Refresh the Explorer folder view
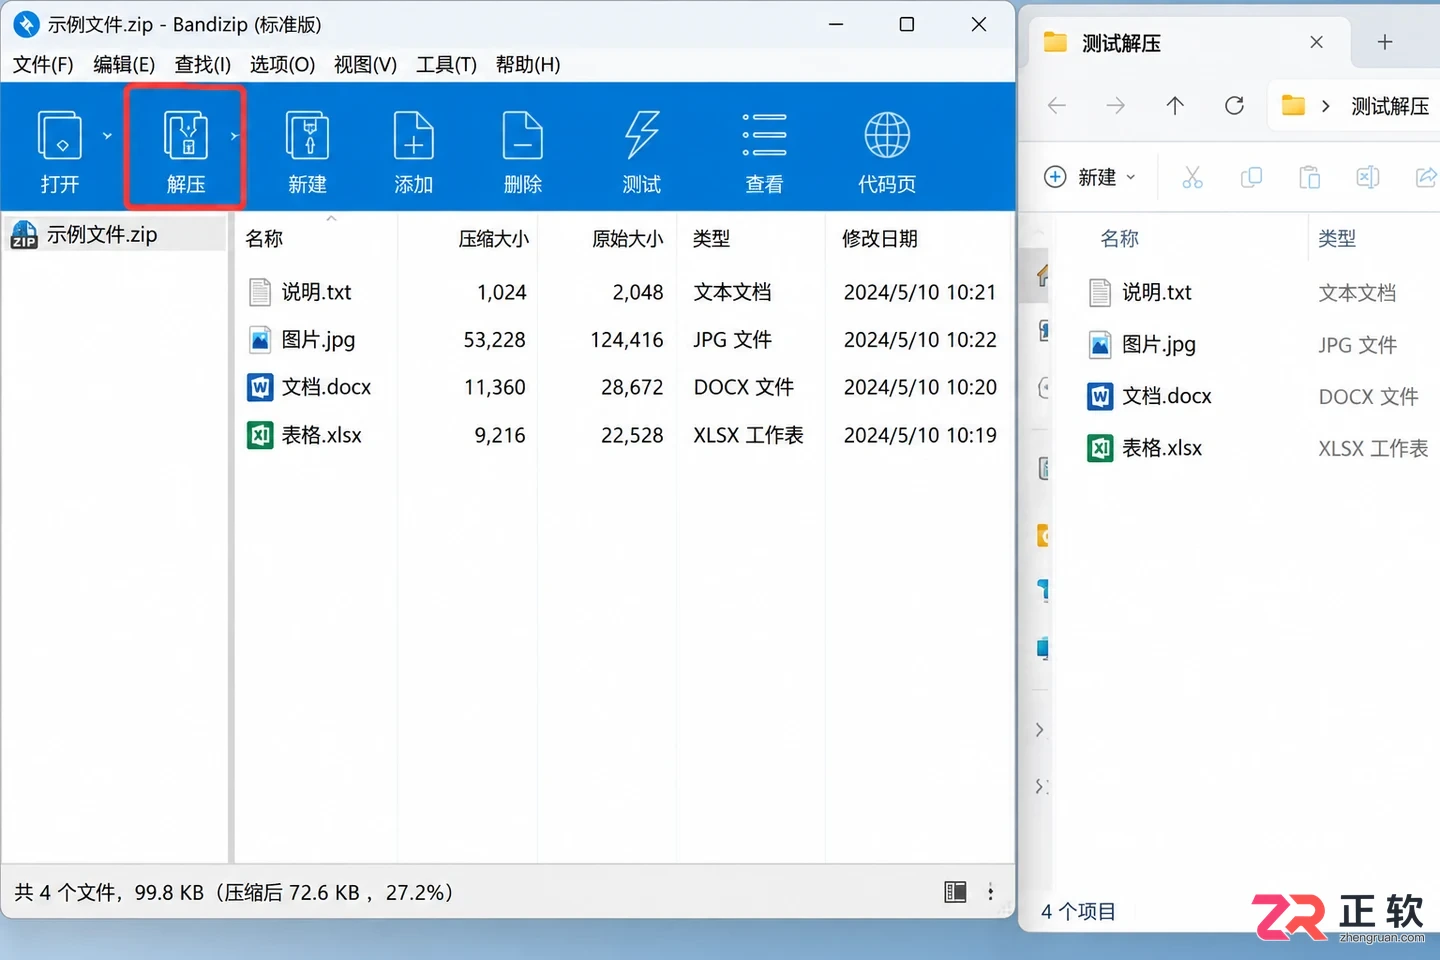The width and height of the screenshot is (1440, 960). click(x=1235, y=106)
